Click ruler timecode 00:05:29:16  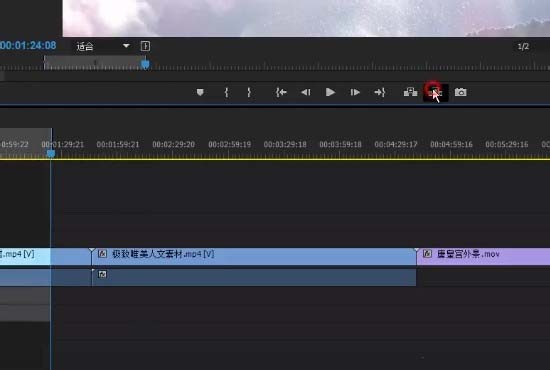(x=507, y=144)
